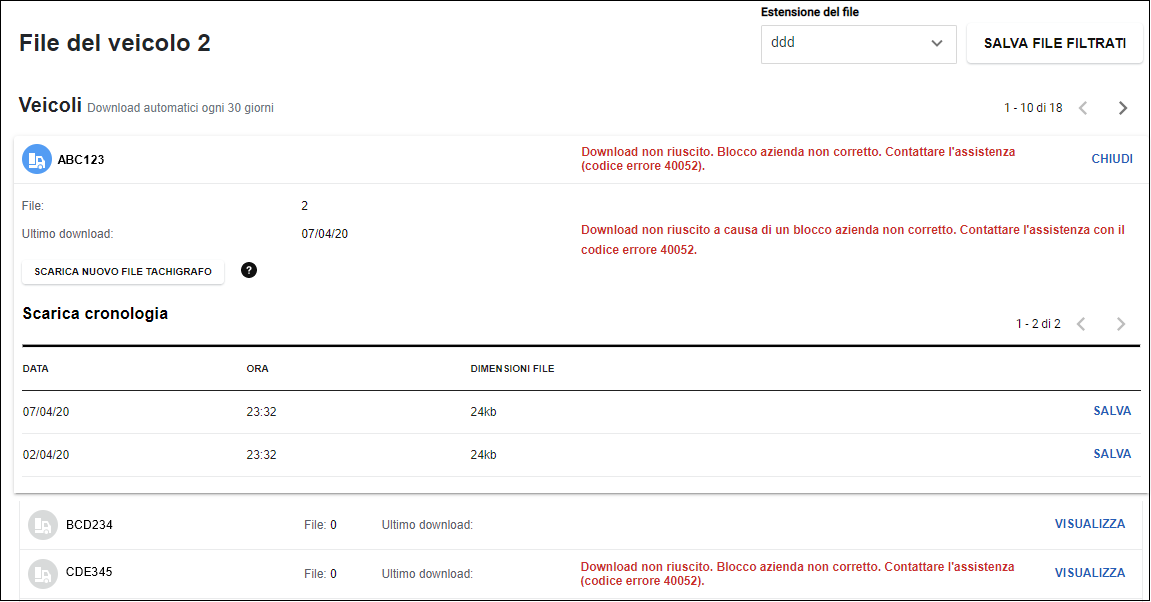Select the CDE345 vehicle name

(89, 572)
